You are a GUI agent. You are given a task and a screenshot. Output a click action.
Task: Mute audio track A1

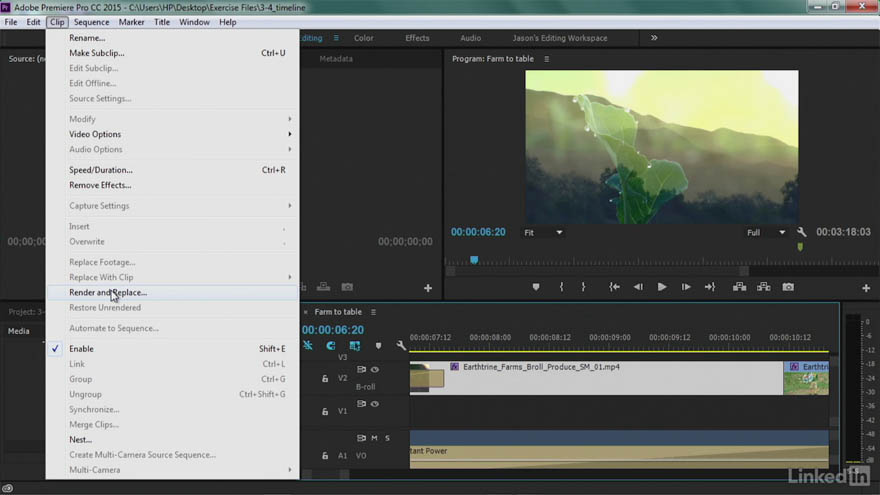[374, 438]
